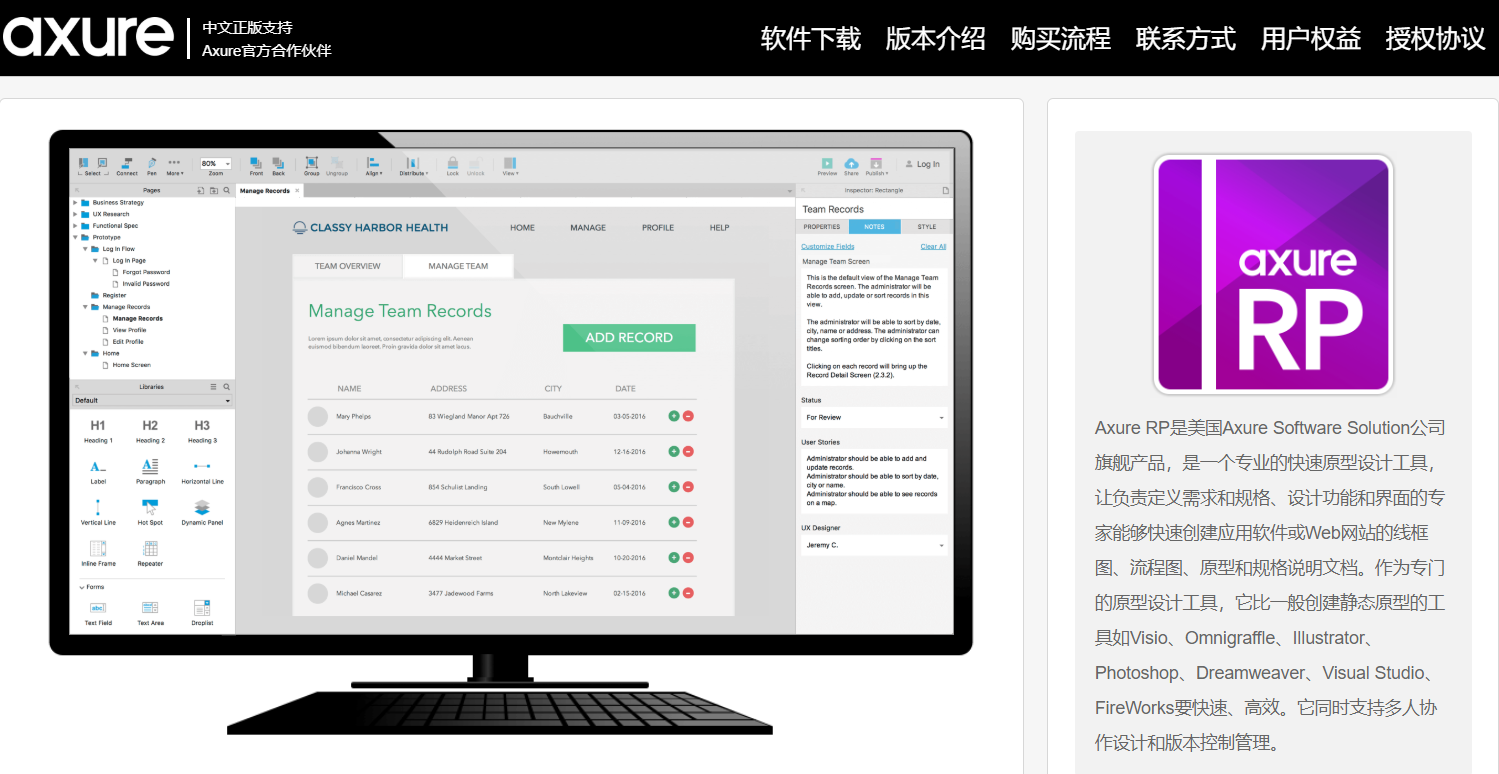Expand the UX Research folder

point(75,214)
